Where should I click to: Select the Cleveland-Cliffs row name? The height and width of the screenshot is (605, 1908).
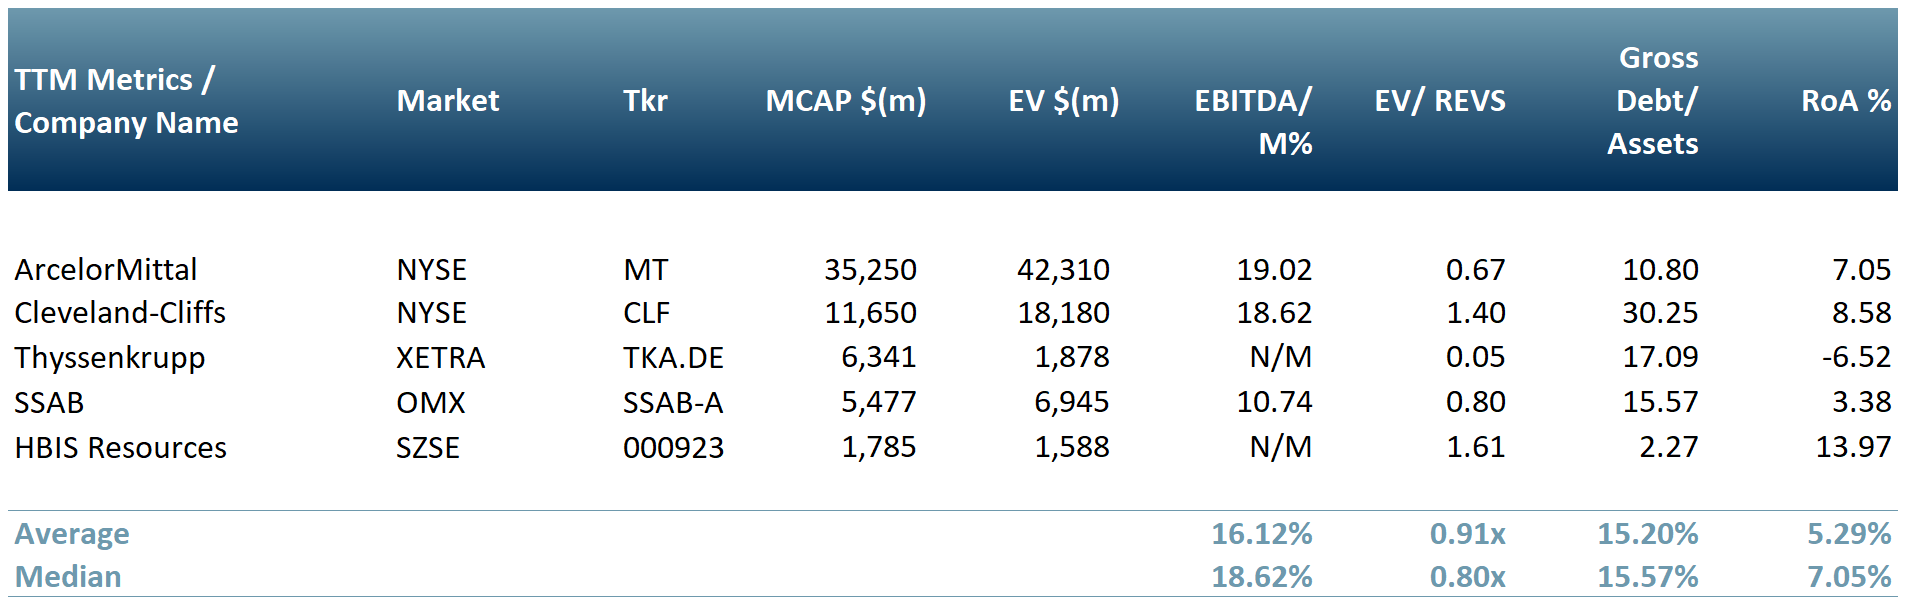(120, 313)
